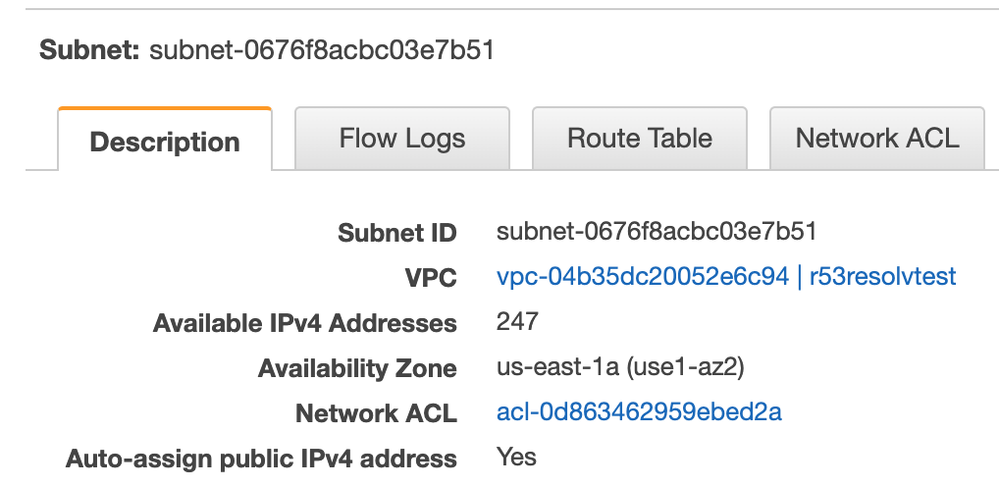This screenshot has height=499, width=999.
Task: Click the Network ACL label beside the acl link
Action: (376, 414)
